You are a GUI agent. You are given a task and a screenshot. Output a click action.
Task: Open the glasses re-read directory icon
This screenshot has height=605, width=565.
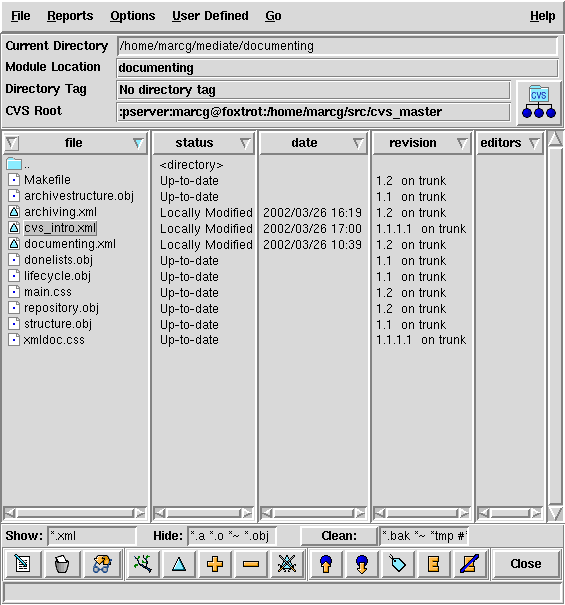(x=102, y=564)
